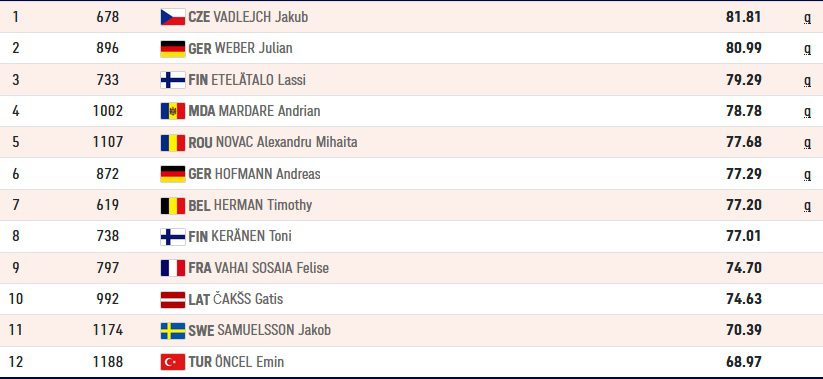Click the French flag next to VAHAI SOSAIA
This screenshot has width=823, height=379.
coord(173,268)
